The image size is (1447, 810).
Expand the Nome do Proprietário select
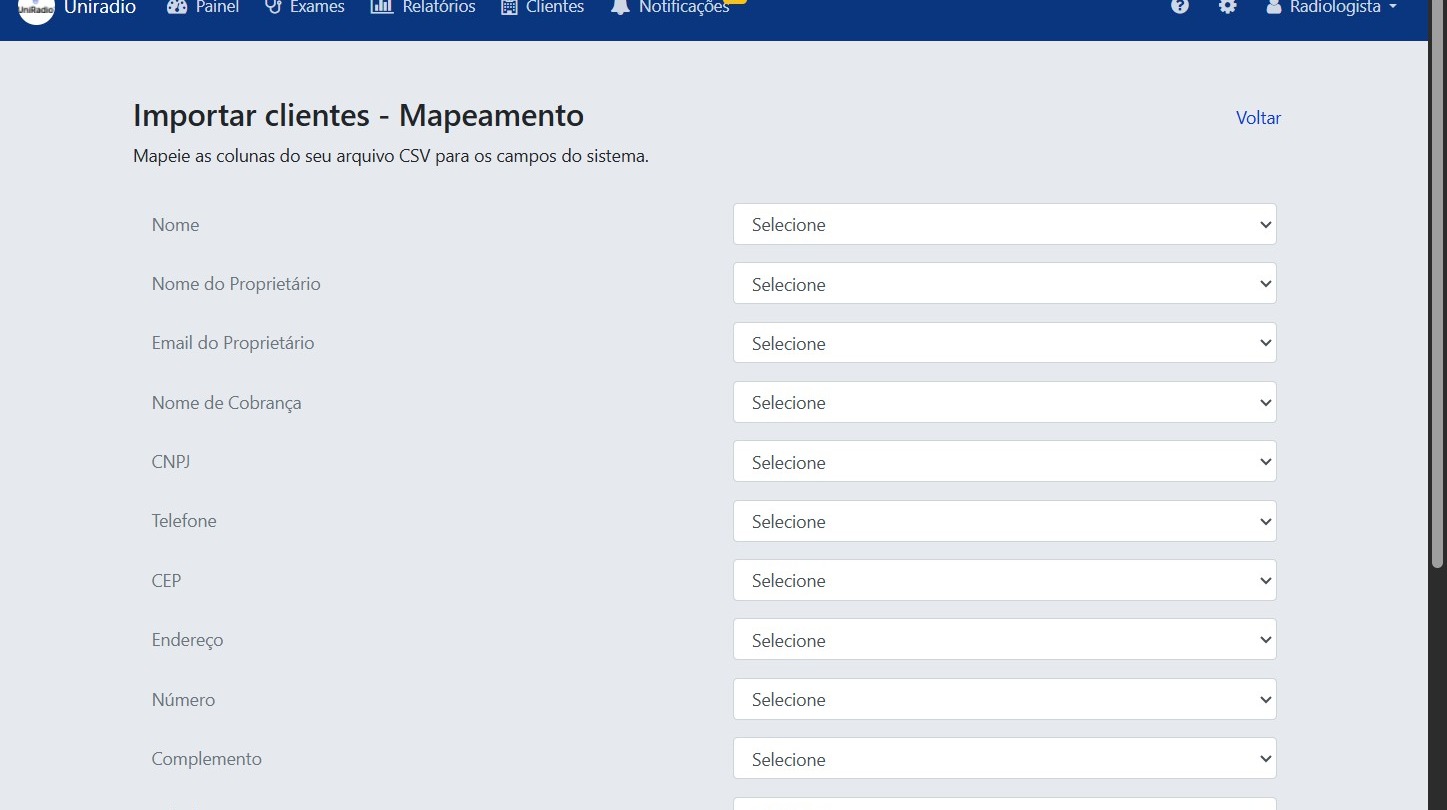click(x=1004, y=284)
